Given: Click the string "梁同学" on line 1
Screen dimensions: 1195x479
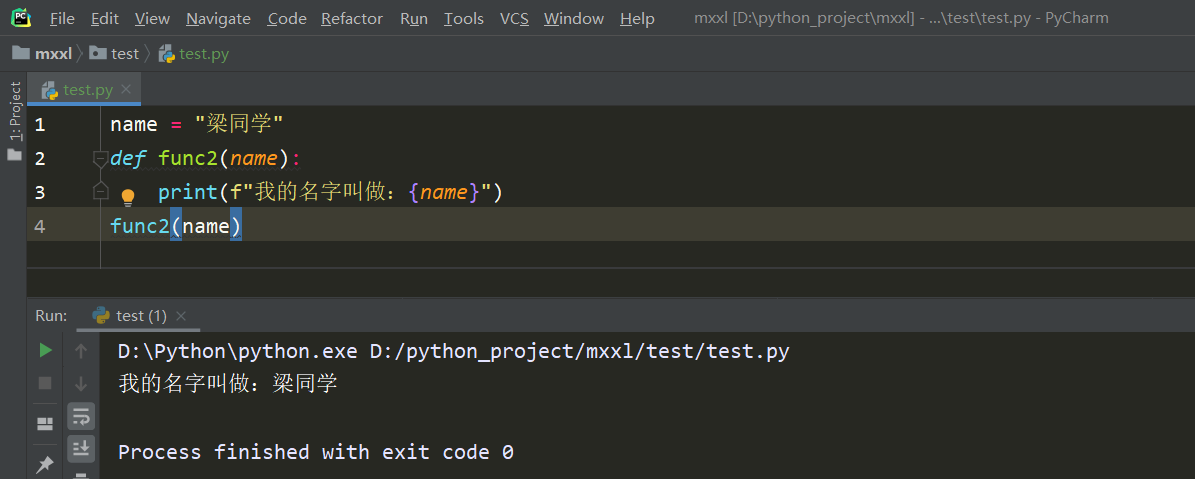Looking at the screenshot, I should coord(239,124).
